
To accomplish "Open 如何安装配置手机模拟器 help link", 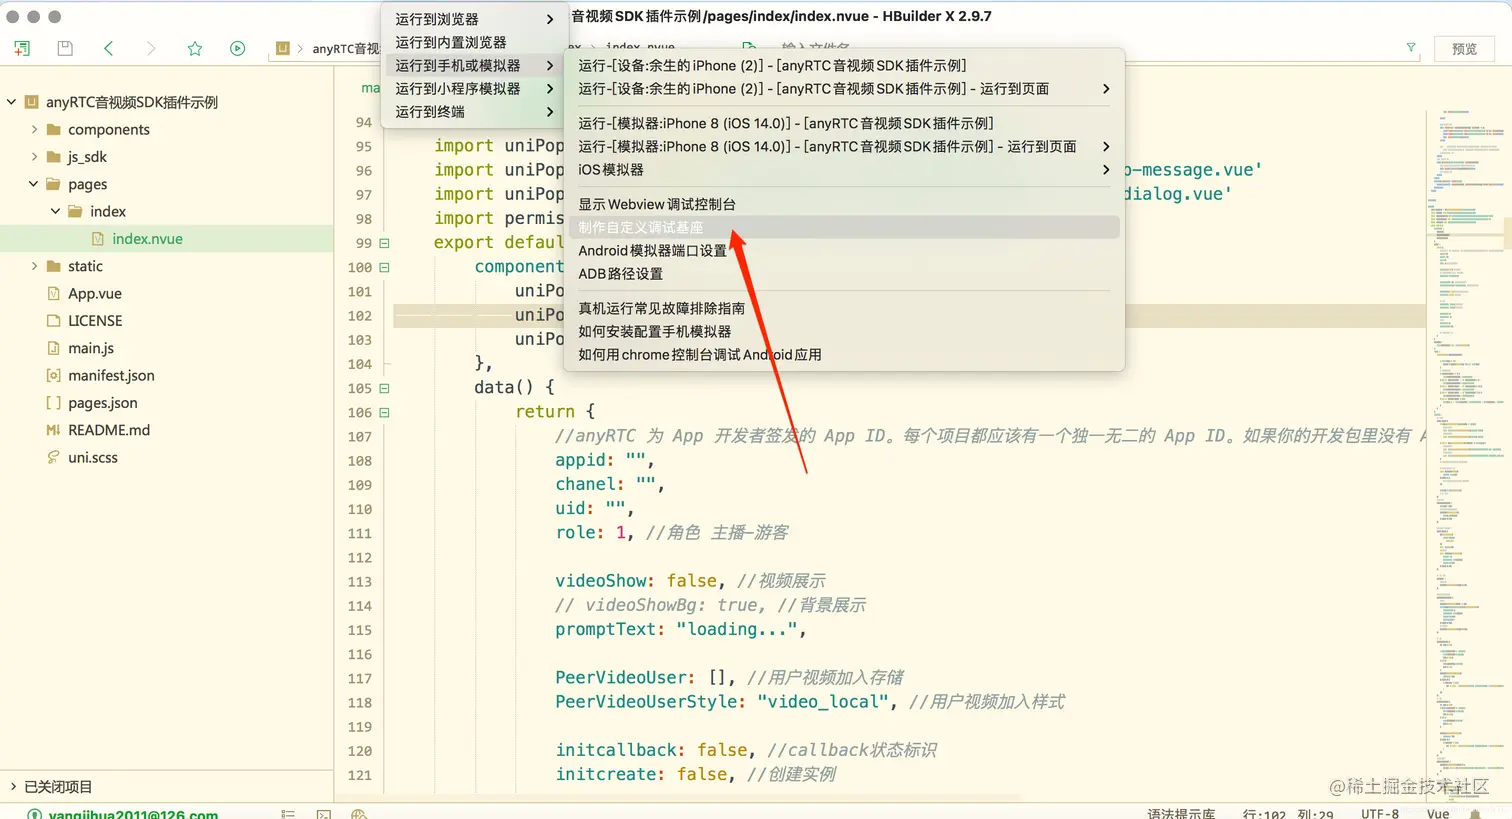I will click(844, 331).
